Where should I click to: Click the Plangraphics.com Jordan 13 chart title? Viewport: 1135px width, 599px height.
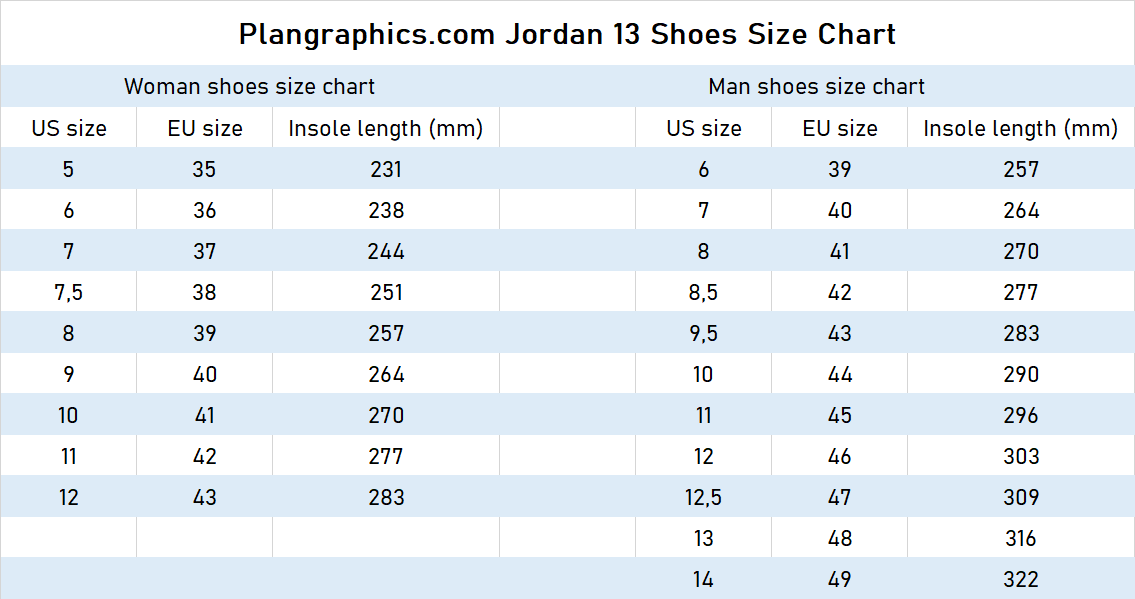567,34
